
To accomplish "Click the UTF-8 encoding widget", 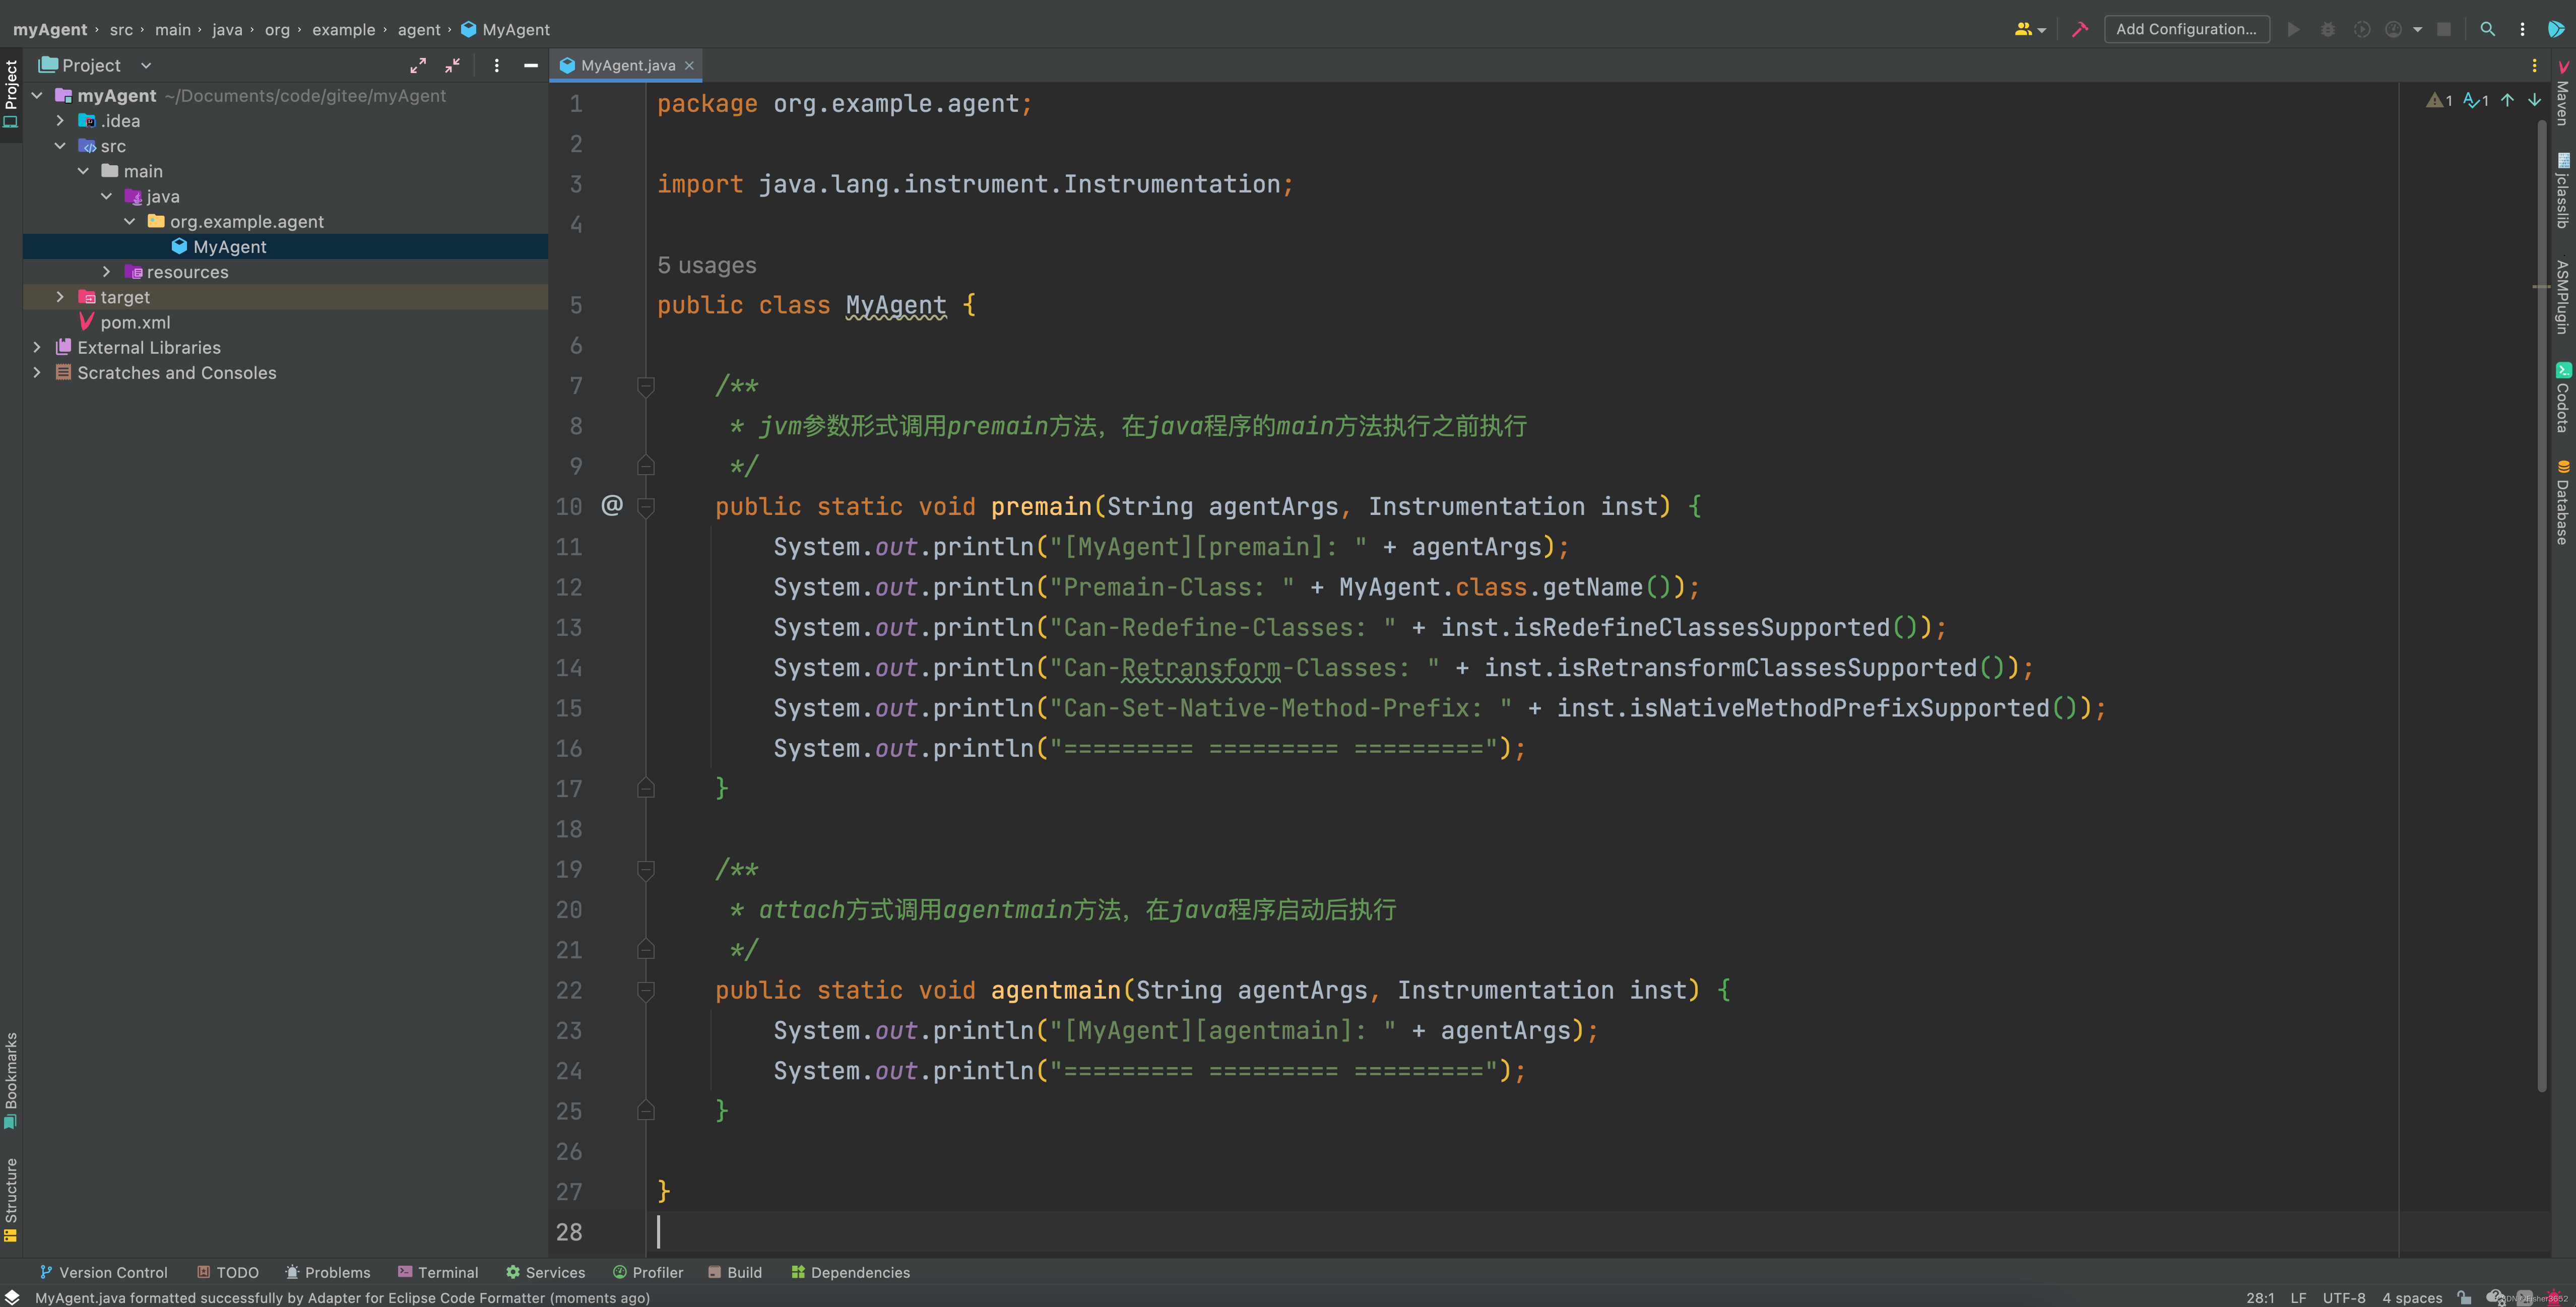I will pyautogui.click(x=2344, y=1298).
